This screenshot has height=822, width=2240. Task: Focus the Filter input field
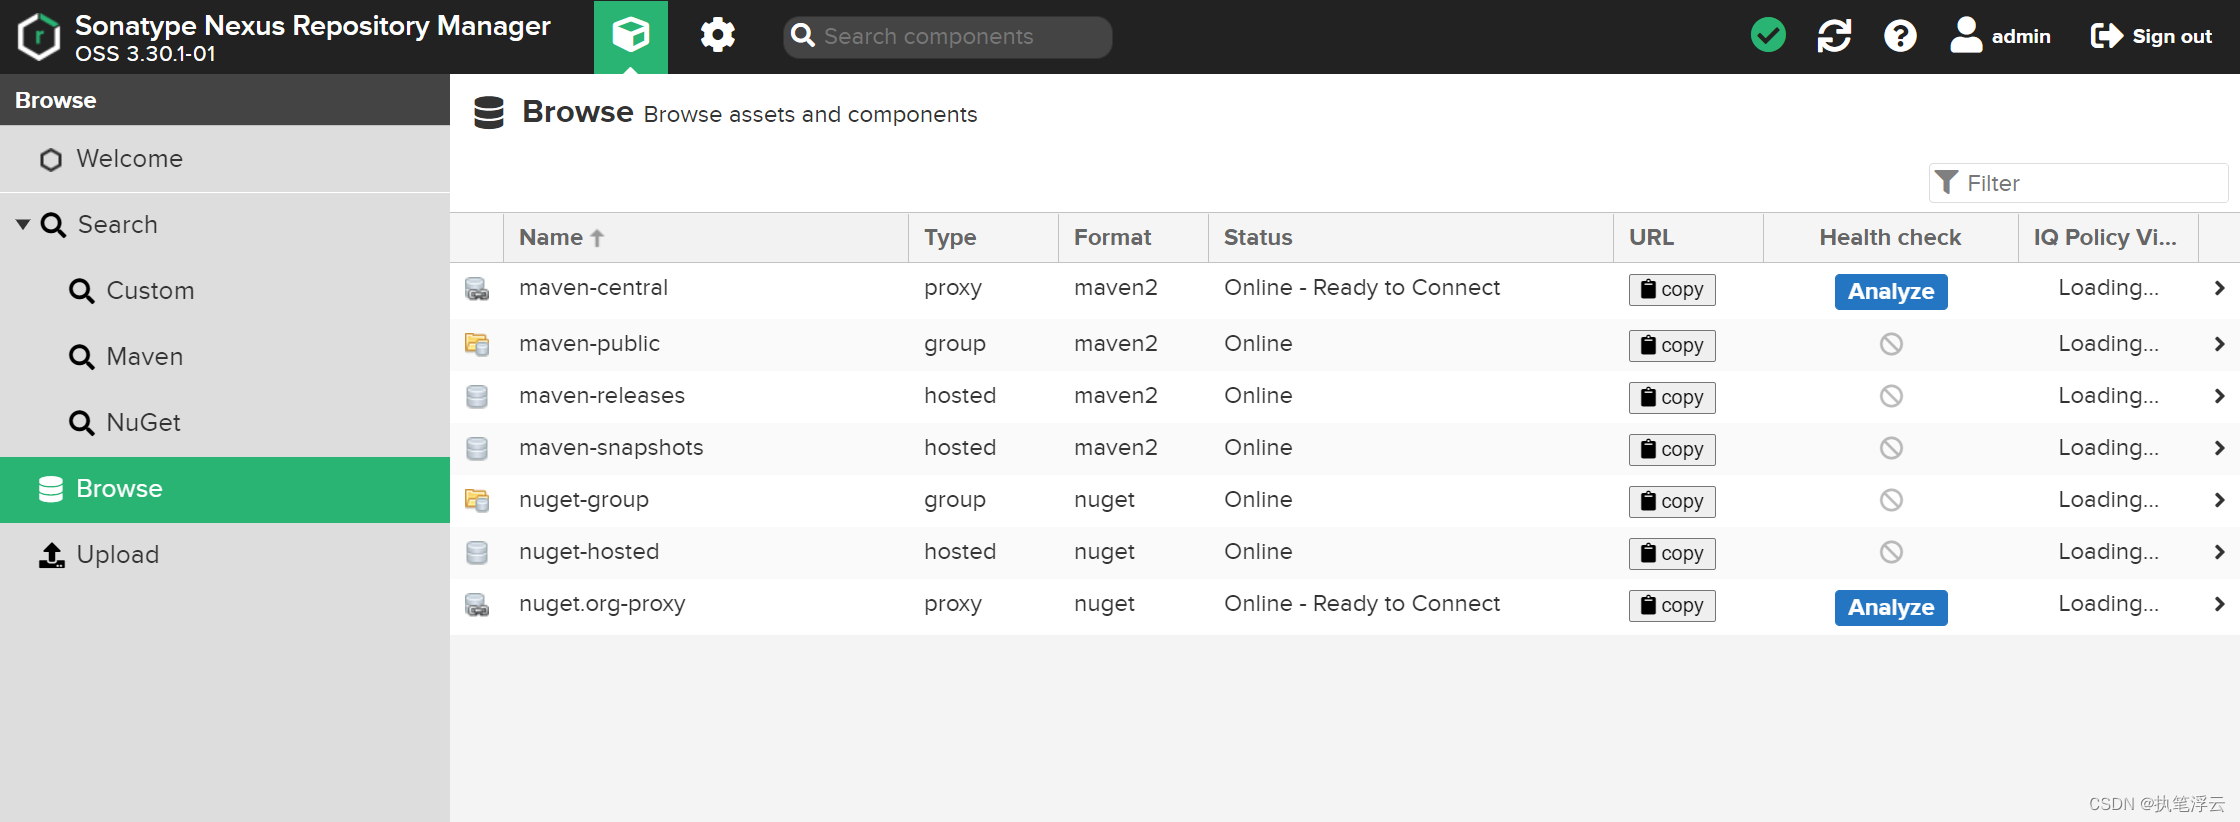[2078, 183]
